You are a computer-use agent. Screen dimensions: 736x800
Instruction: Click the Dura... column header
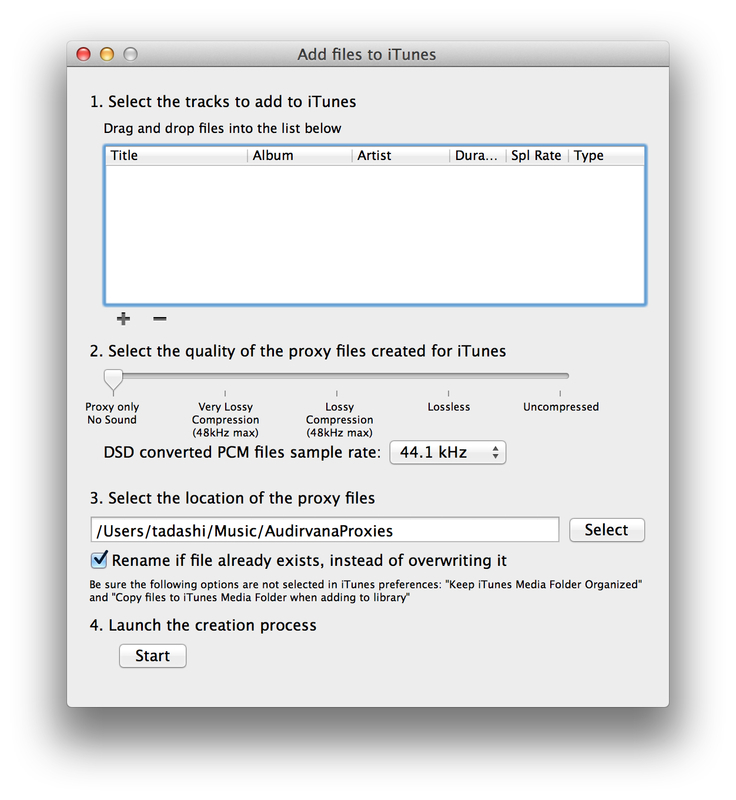[x=477, y=156]
